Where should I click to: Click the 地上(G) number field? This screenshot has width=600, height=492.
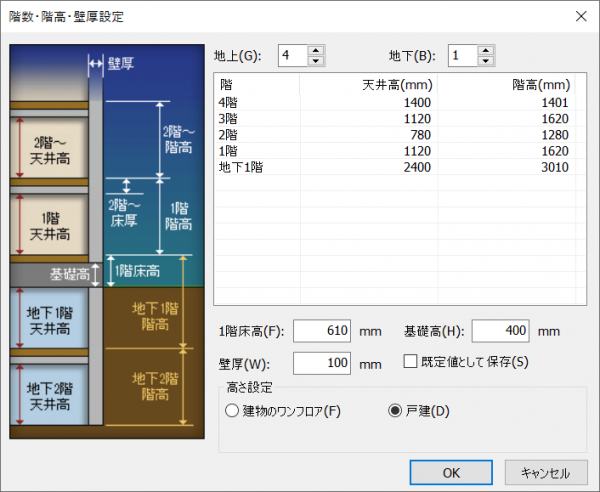[291, 56]
